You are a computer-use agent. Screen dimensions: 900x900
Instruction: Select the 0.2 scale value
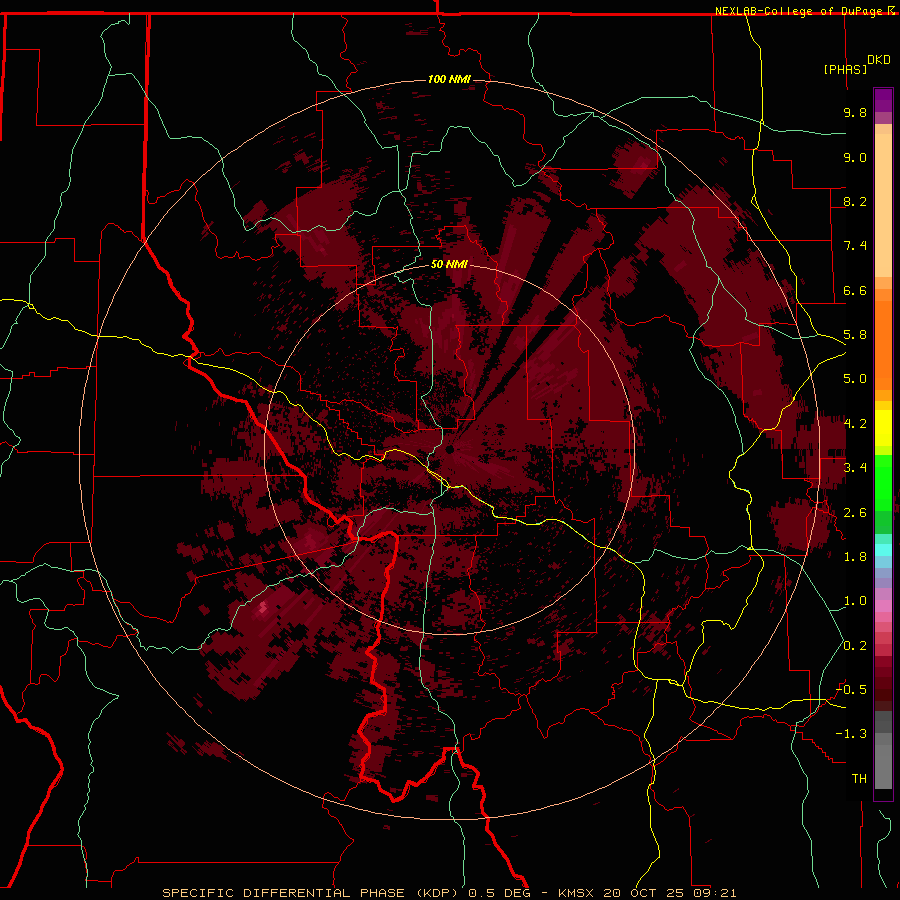pos(855,646)
